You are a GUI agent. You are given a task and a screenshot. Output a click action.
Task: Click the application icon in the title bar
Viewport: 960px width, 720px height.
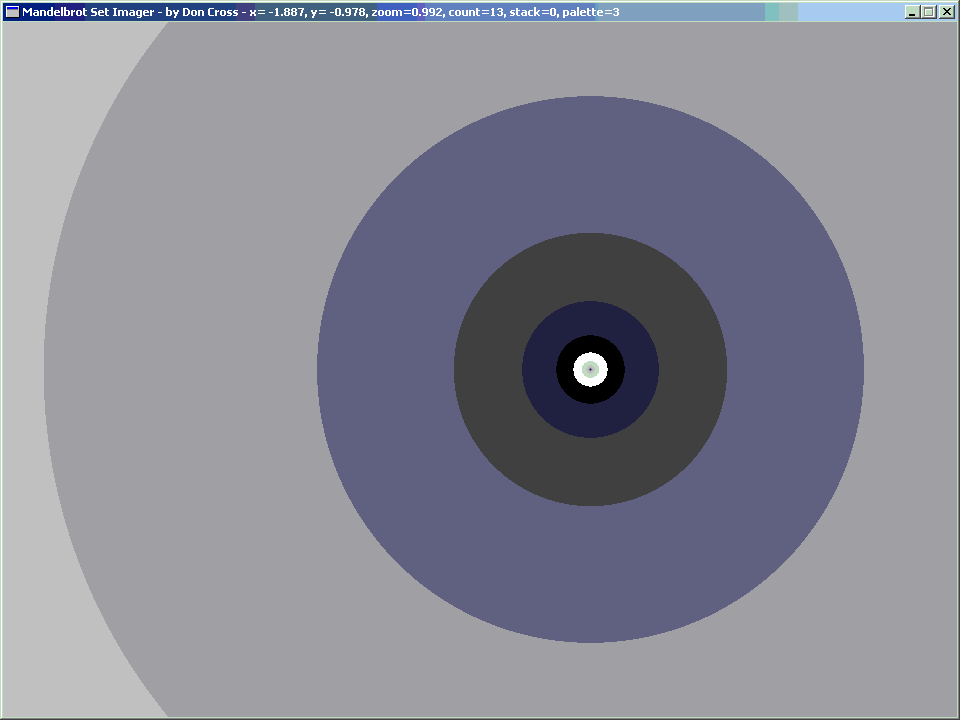tap(12, 12)
